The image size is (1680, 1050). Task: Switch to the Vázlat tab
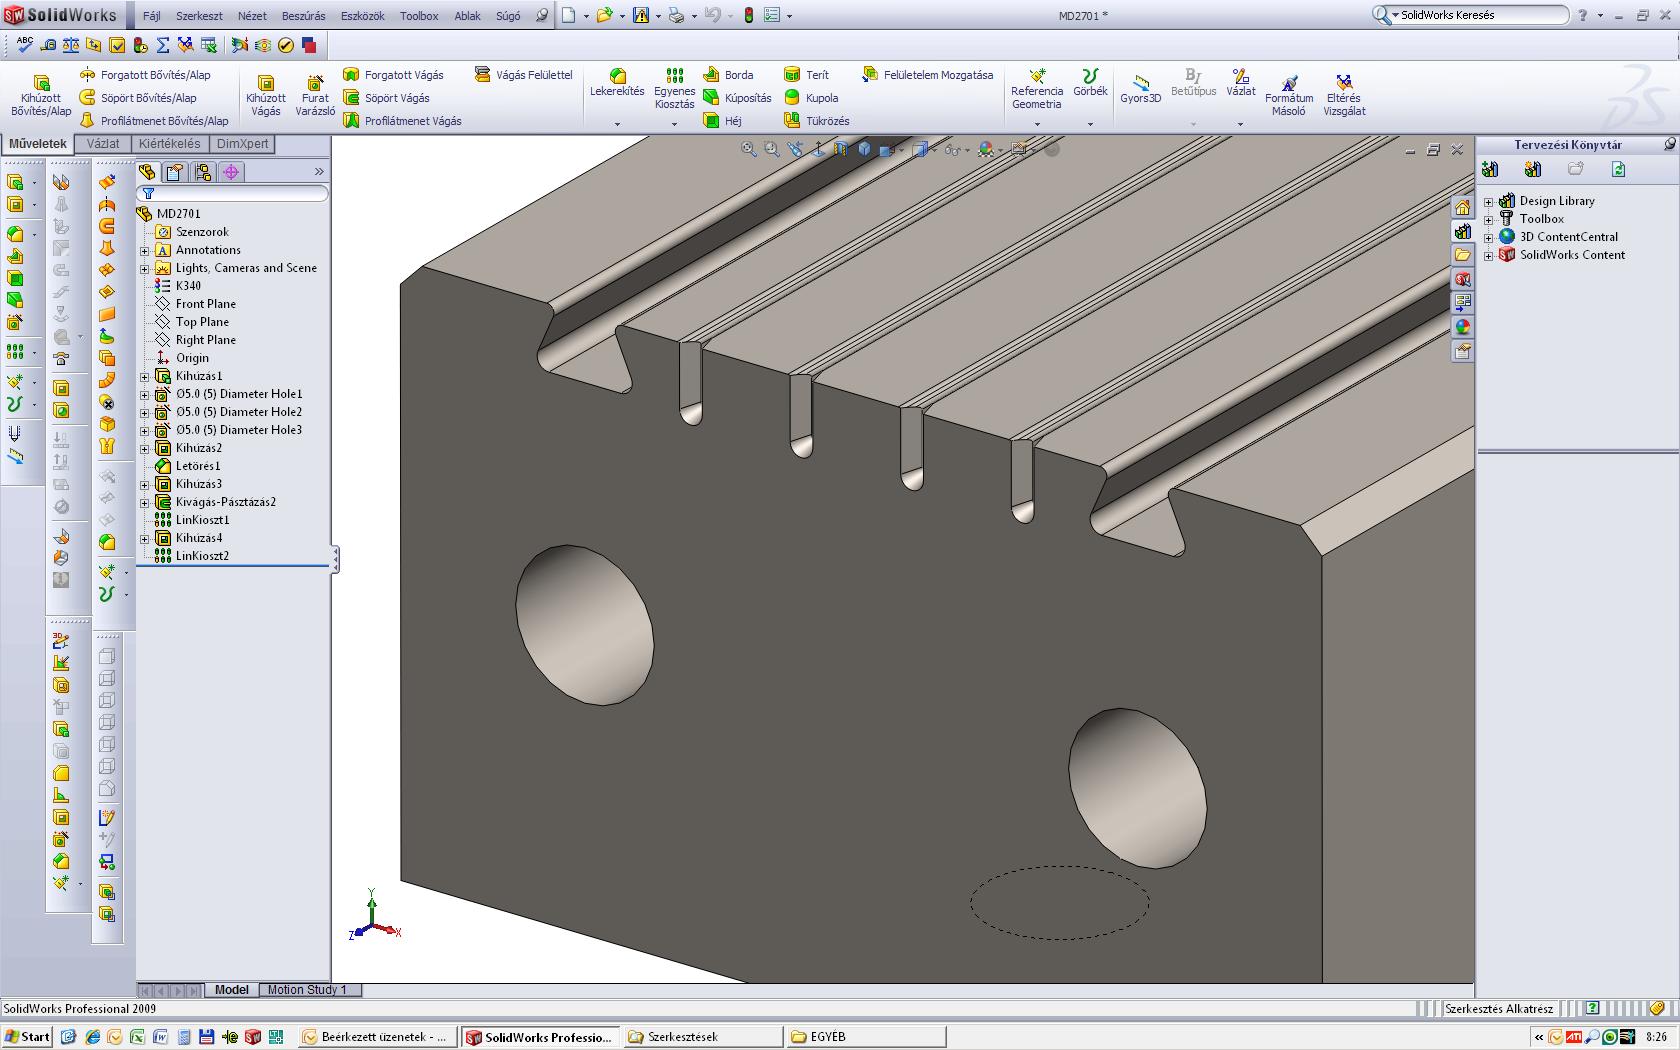point(103,144)
